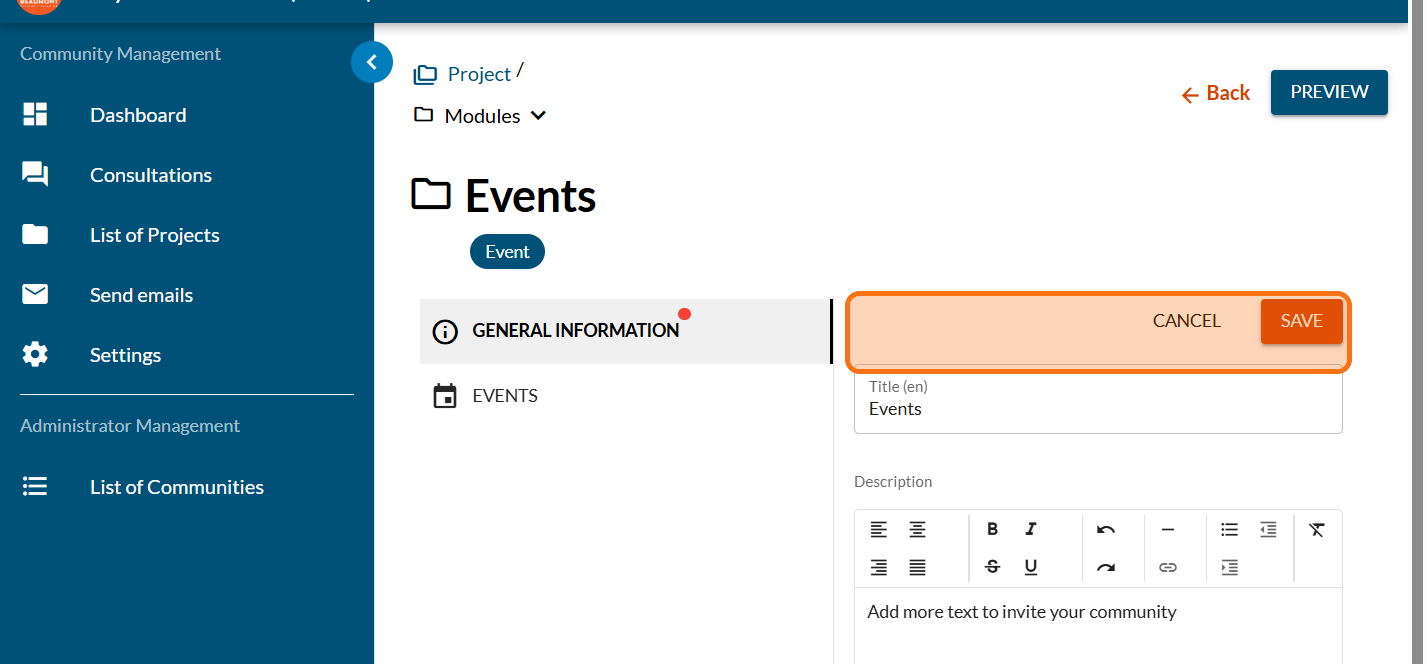Click Cancel to discard changes
Image resolution: width=1427 pixels, height=664 pixels.
[1186, 321]
